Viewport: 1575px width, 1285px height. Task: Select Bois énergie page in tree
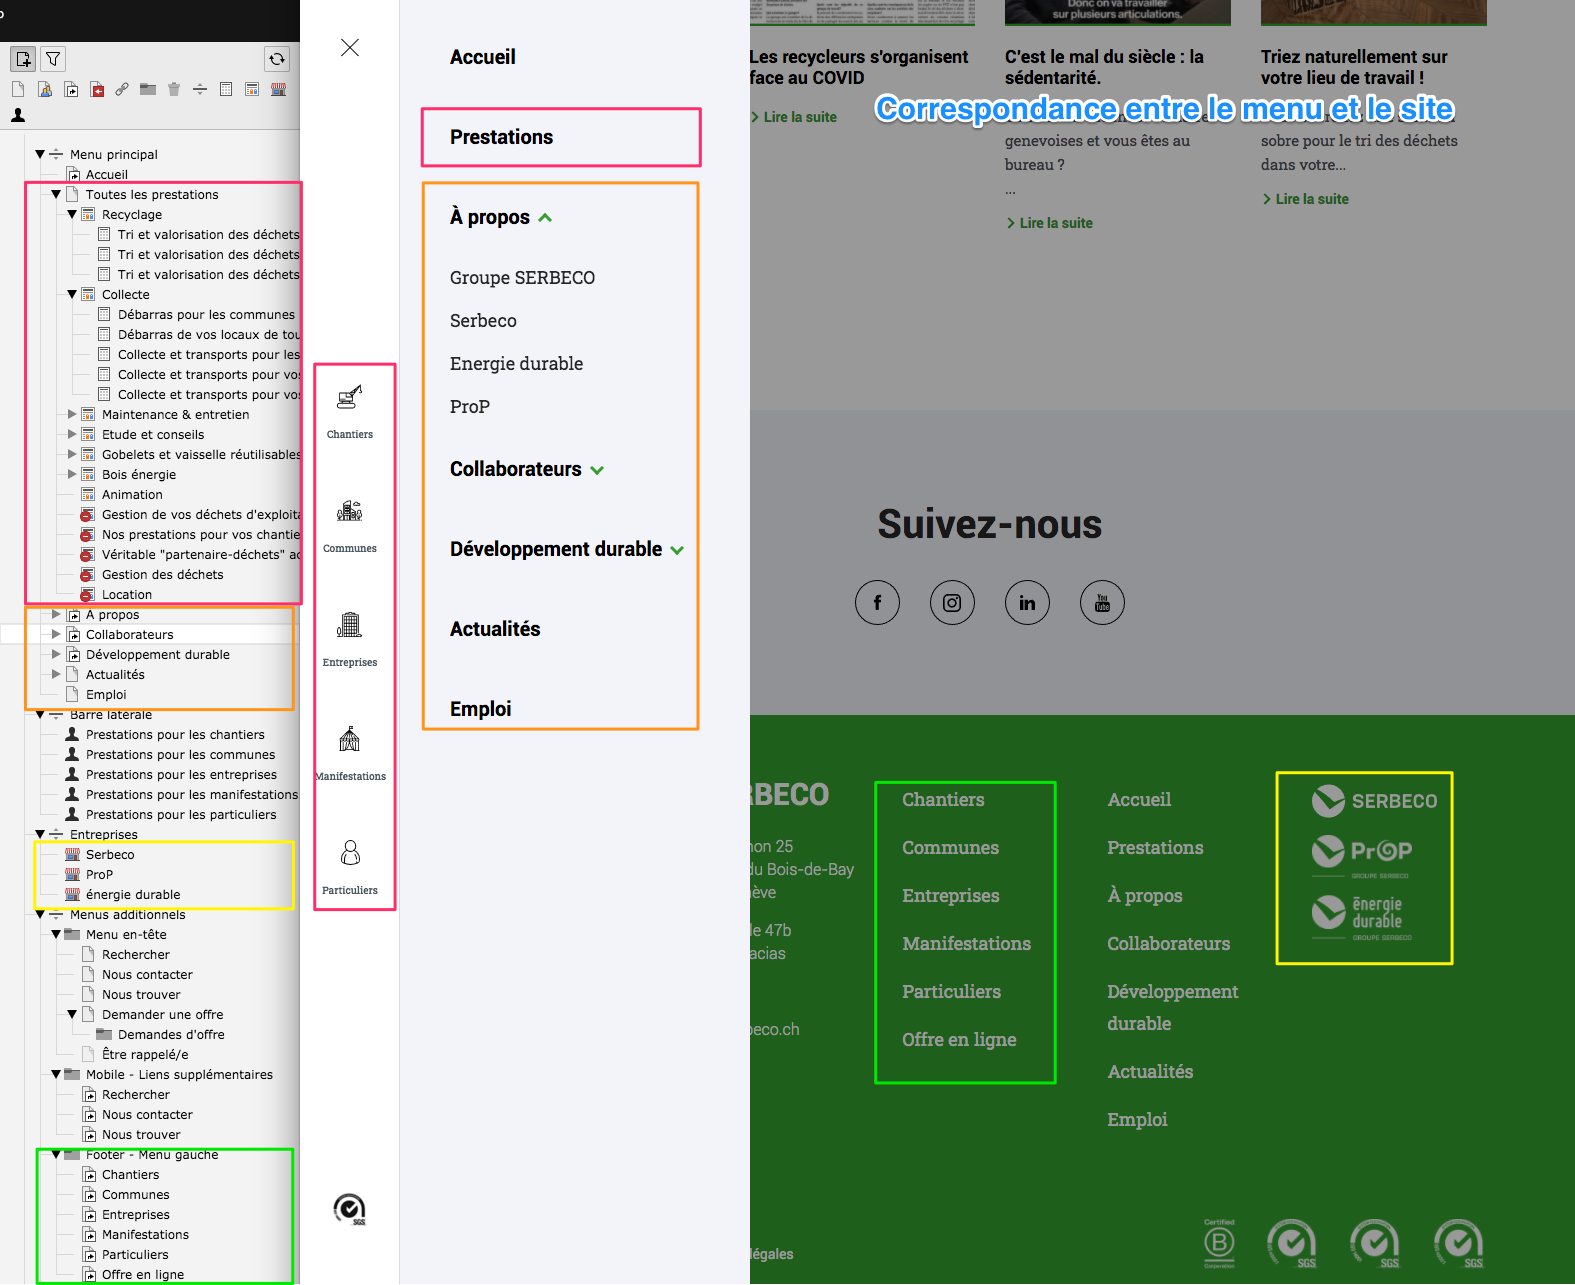139,475
